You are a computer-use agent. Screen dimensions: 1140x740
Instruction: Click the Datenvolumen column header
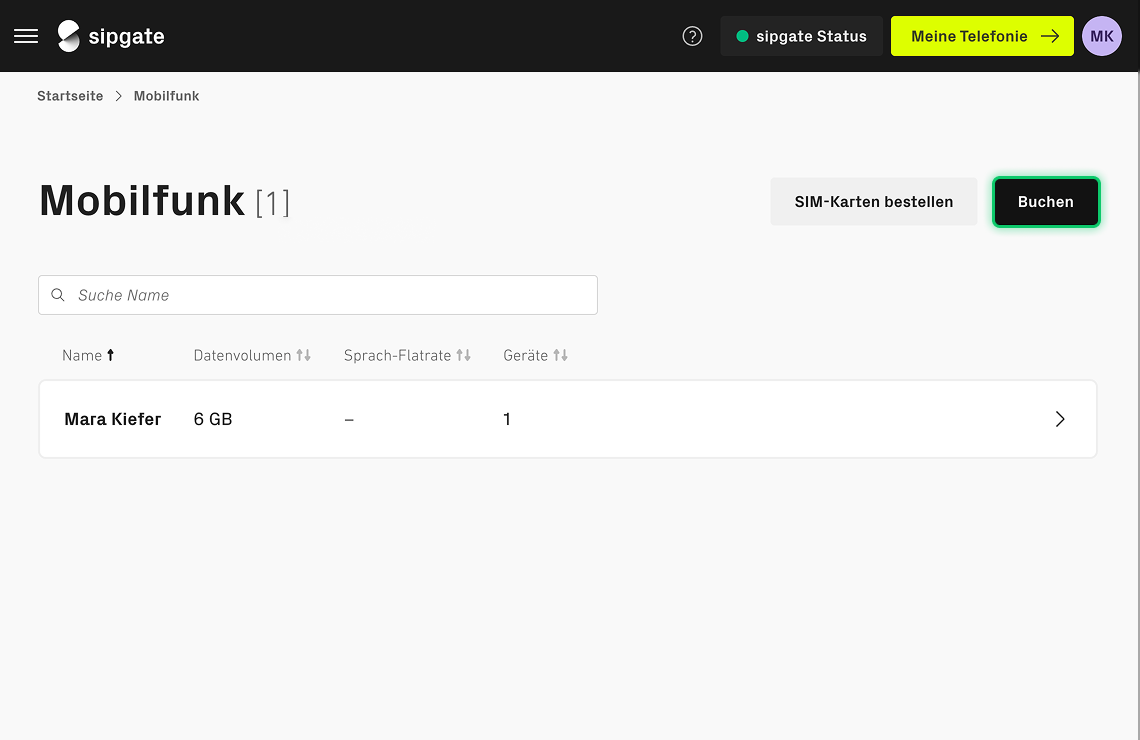[x=242, y=355]
